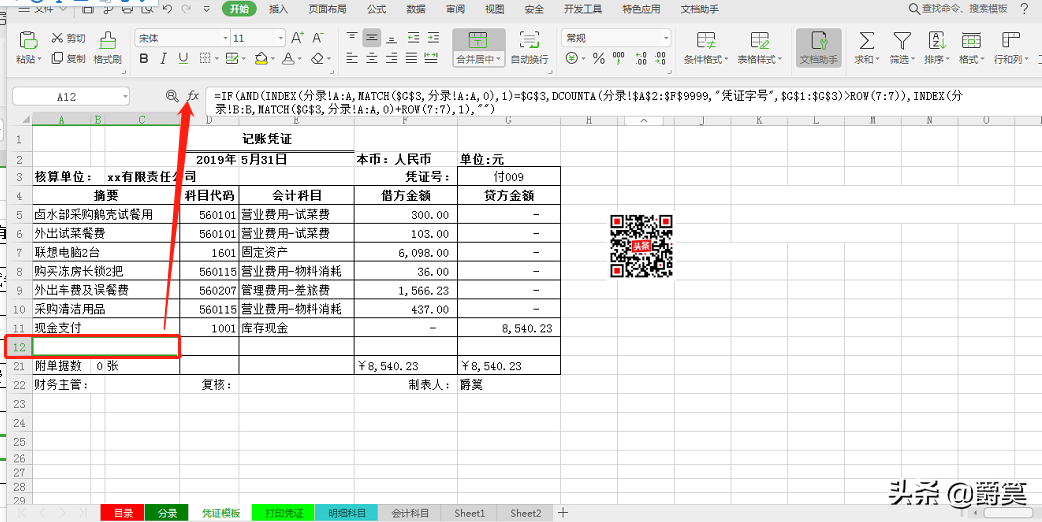Viewport: 1042px width, 522px height.
Task: Select the Format Painter brush
Action: point(107,40)
